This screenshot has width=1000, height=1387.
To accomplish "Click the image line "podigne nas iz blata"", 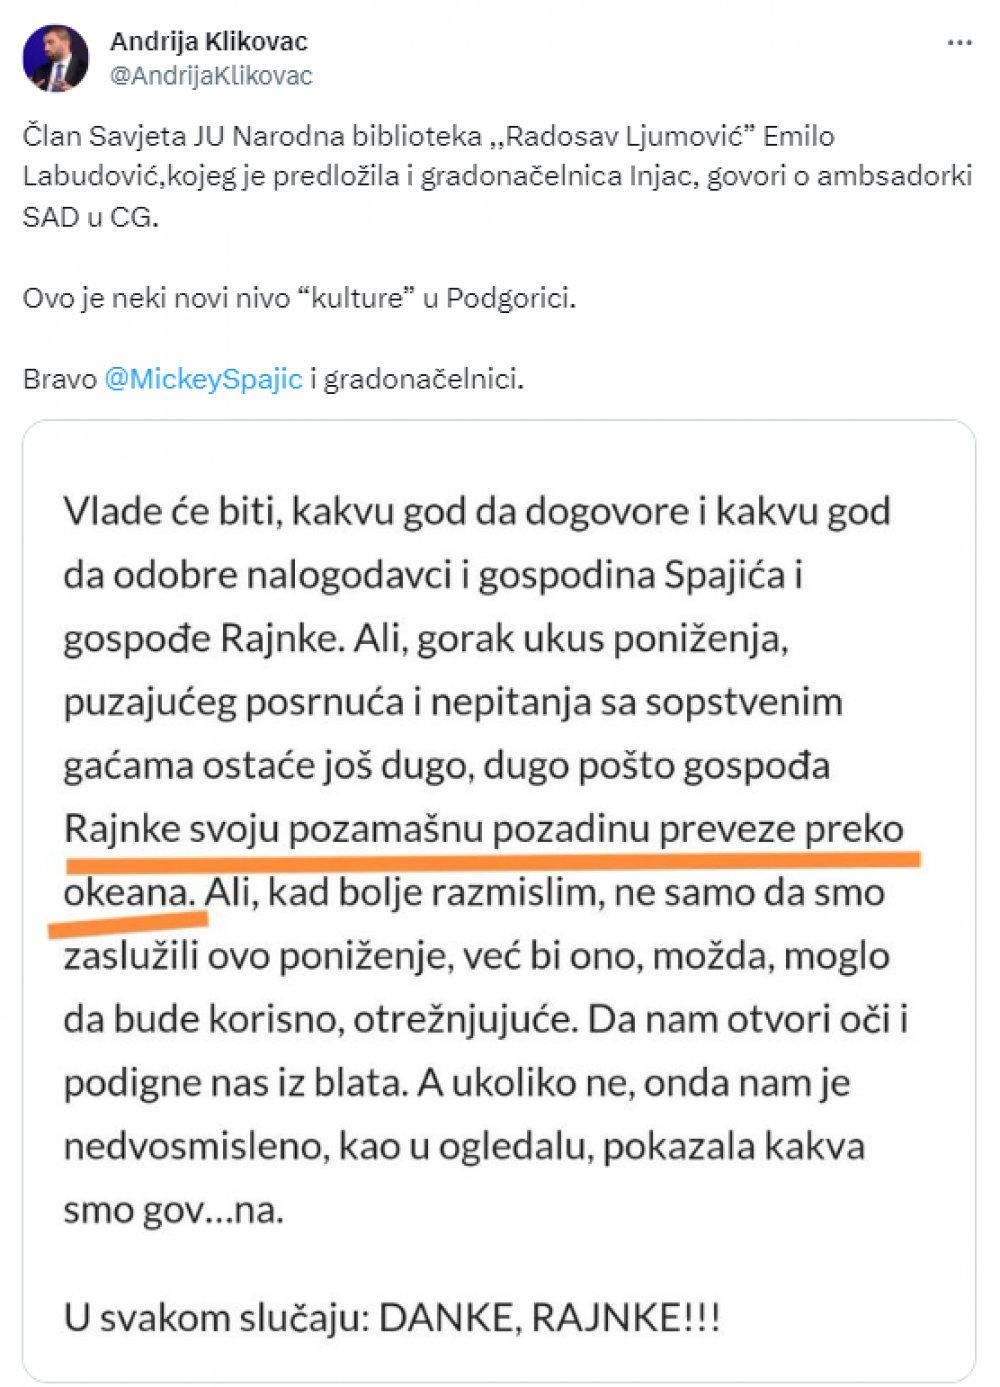I will pos(456,1083).
